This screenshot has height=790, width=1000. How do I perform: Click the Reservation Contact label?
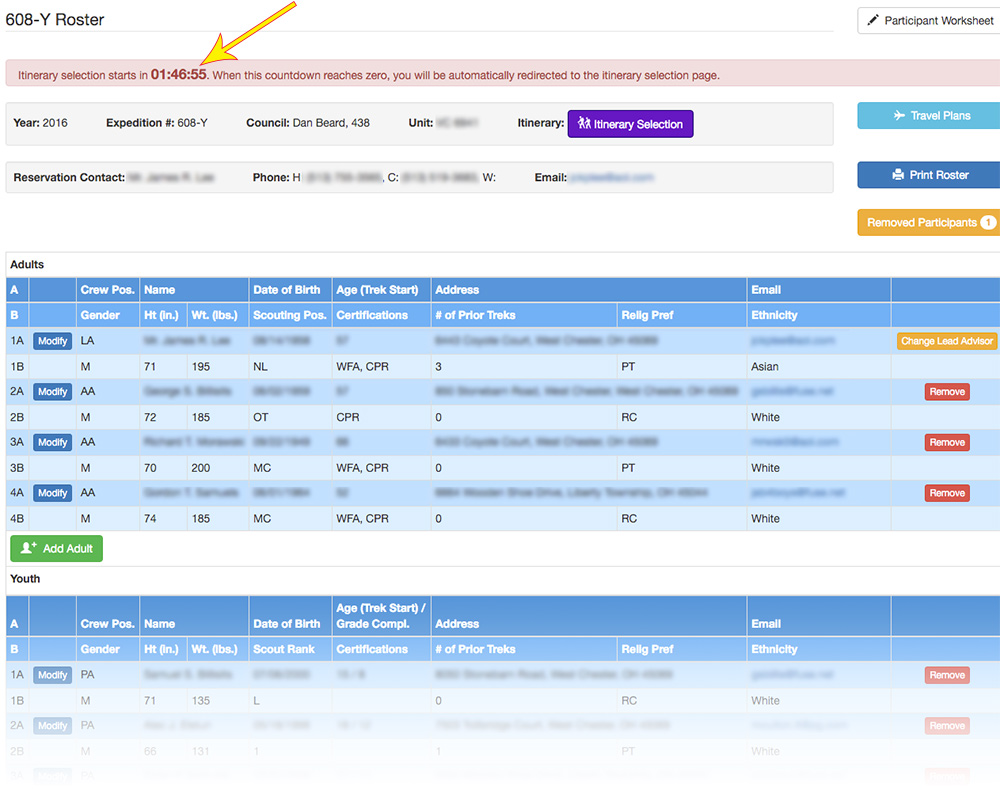[x=69, y=177]
